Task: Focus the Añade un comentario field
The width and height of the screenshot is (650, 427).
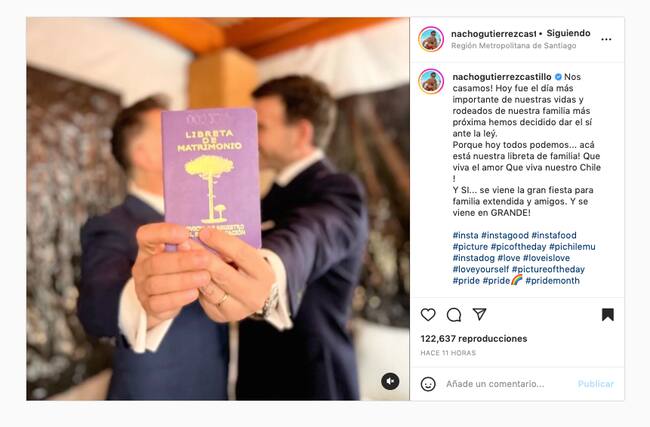Action: point(495,384)
